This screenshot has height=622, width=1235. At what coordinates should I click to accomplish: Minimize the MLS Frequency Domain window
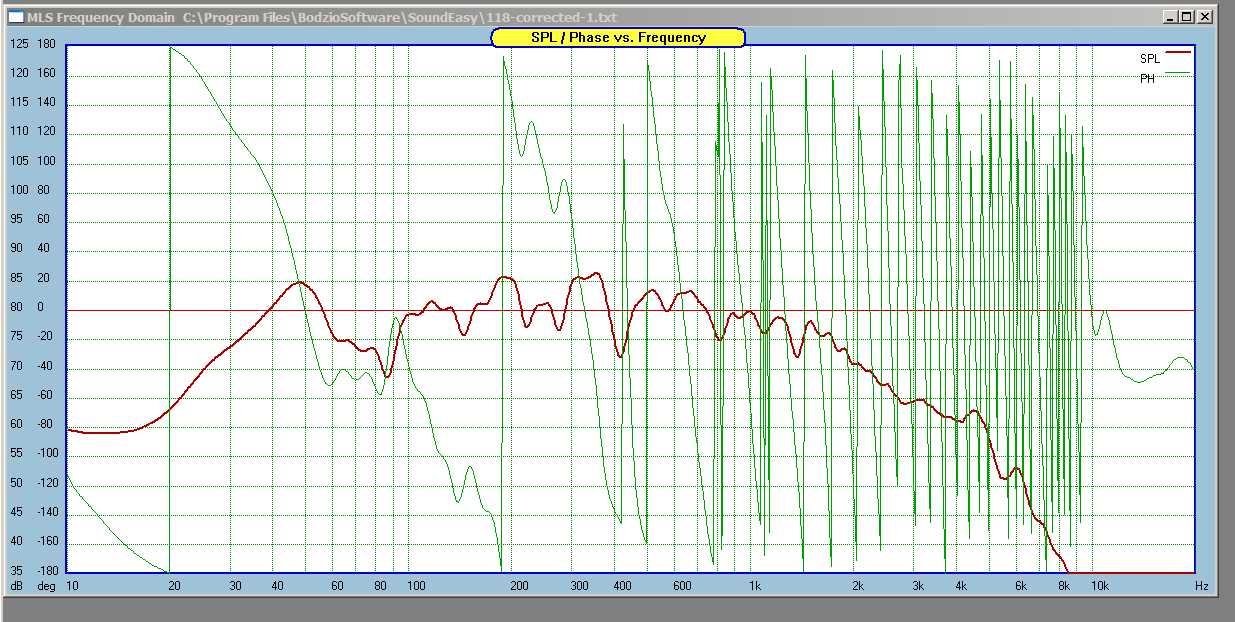1172,17
